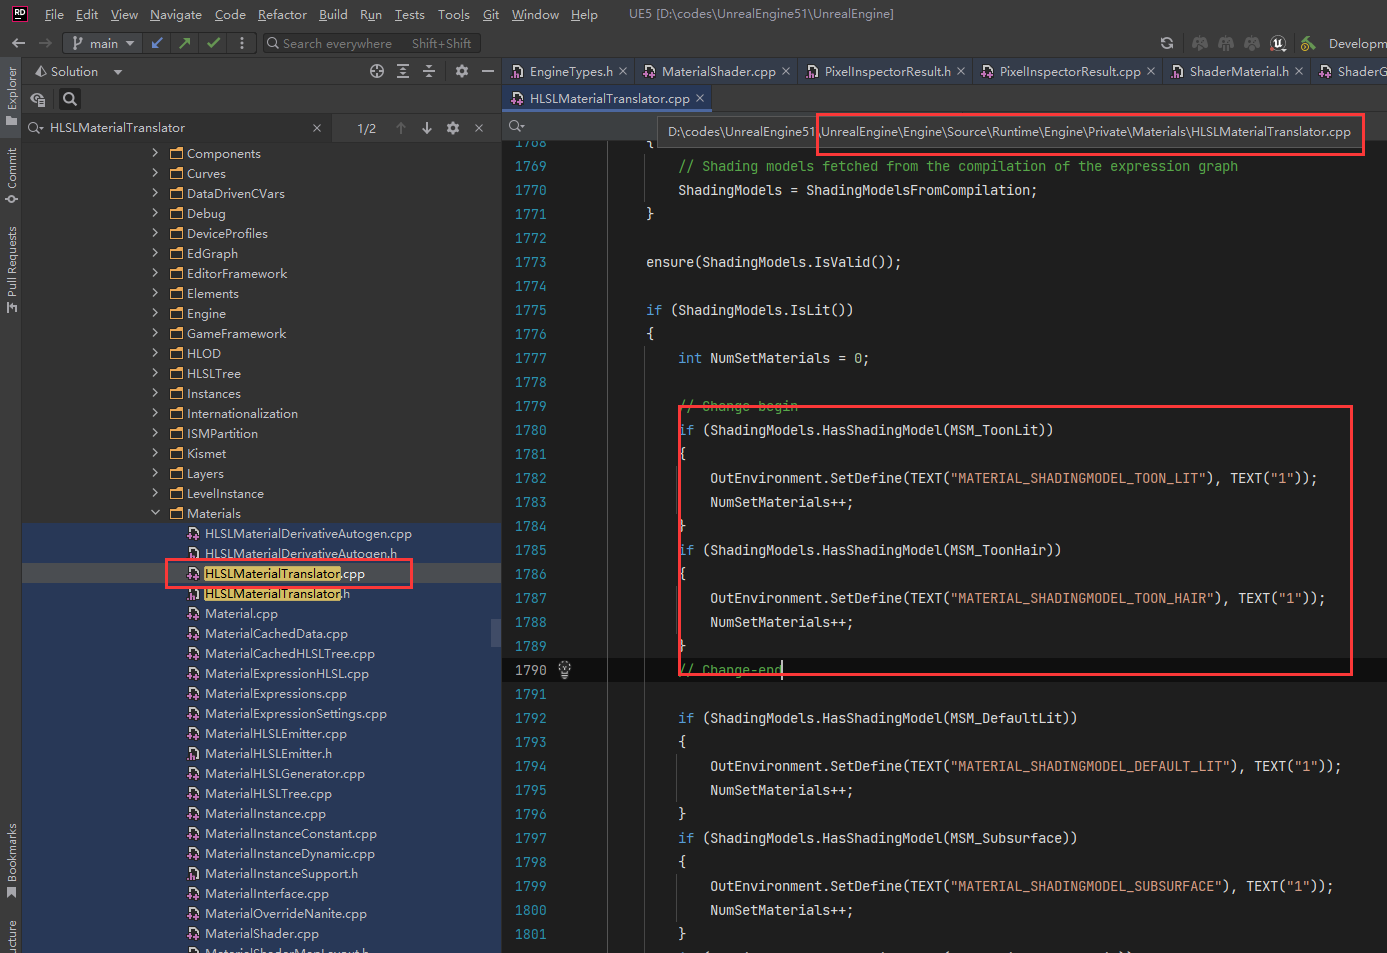Attach to Unreal Engine via the UE icon
Viewport: 1387px width, 953px height.
coord(1277,44)
